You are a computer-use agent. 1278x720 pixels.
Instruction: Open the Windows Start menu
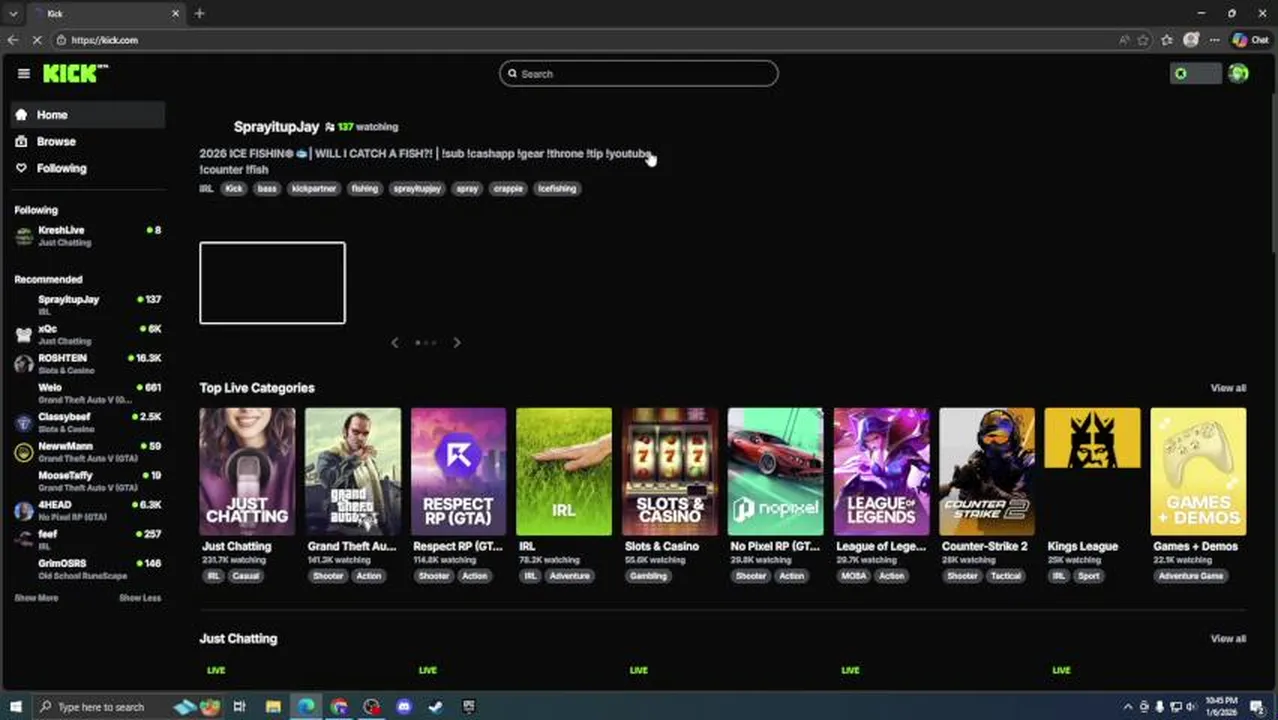pos(15,707)
